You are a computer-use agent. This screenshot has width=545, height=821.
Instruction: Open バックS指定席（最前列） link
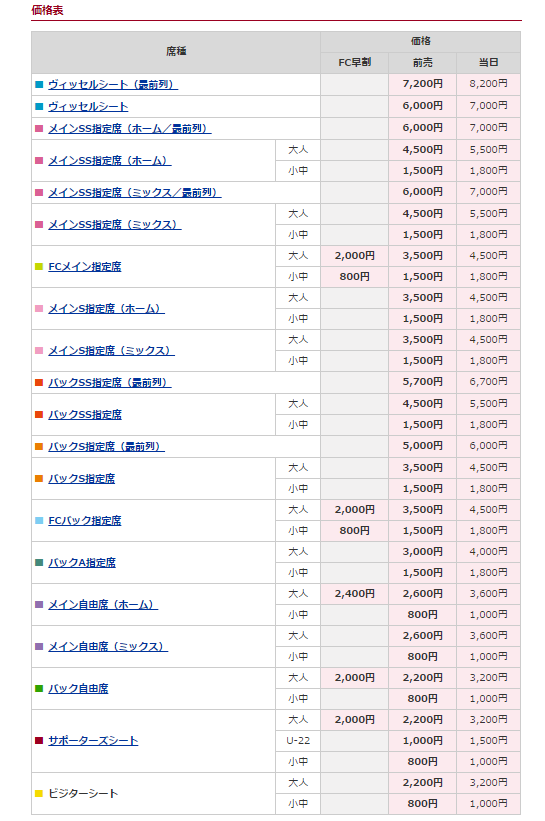point(106,447)
